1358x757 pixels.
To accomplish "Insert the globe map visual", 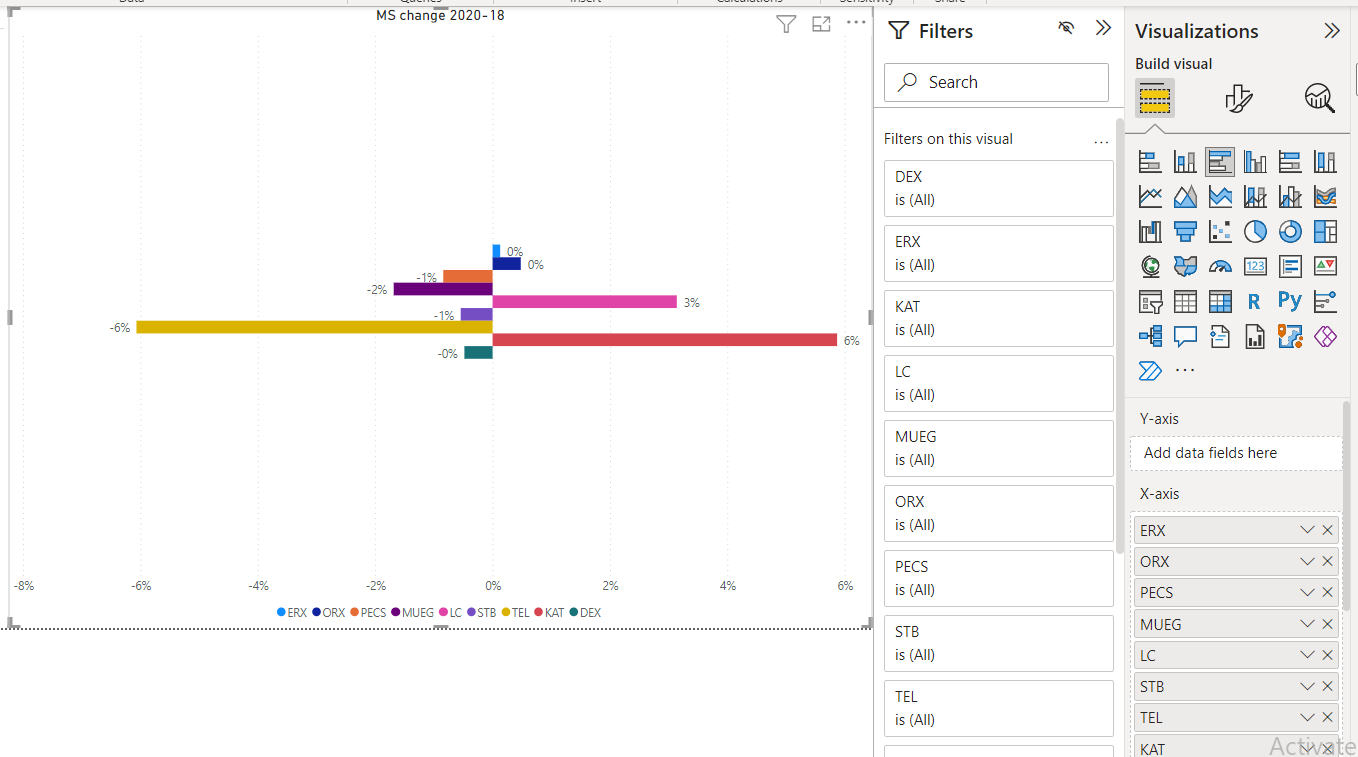I will click(1150, 266).
